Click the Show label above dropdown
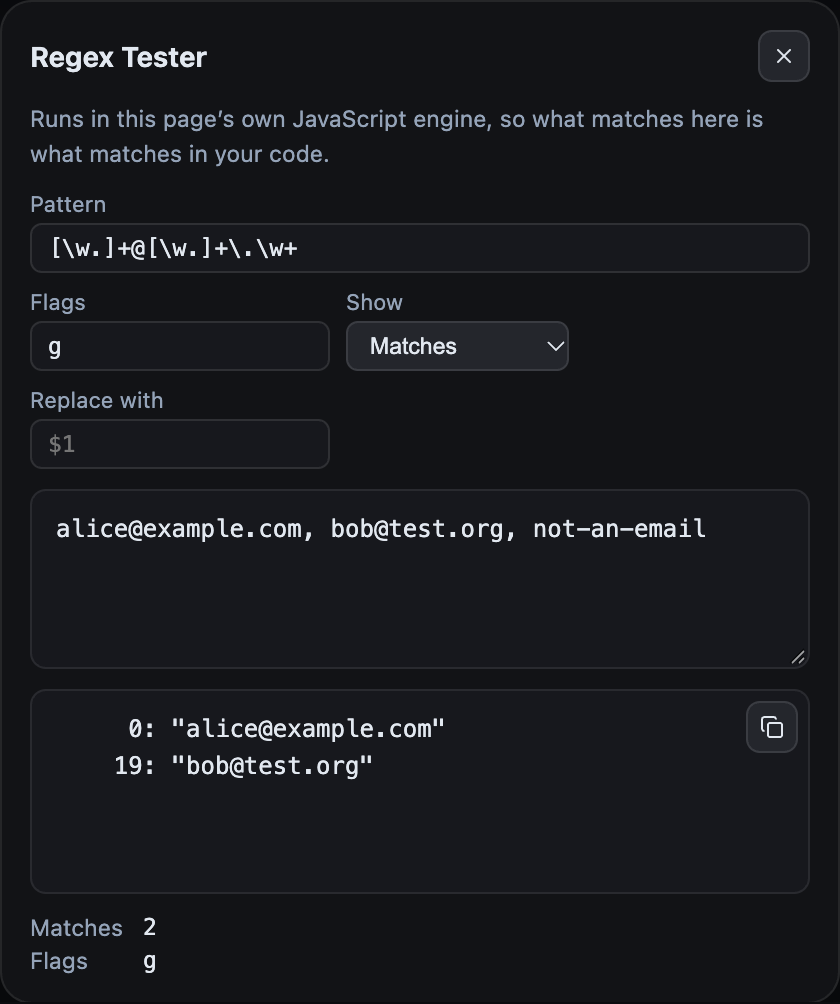 coord(375,302)
